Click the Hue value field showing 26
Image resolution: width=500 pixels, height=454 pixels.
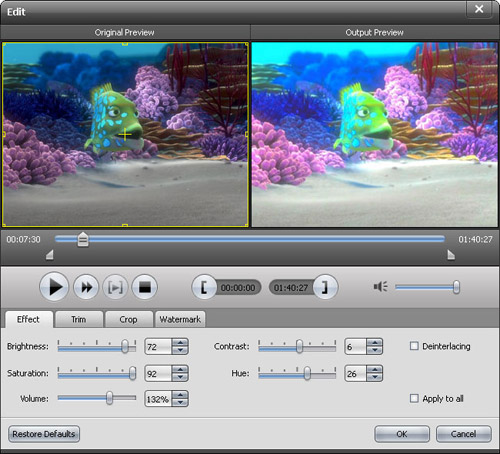[x=356, y=373]
